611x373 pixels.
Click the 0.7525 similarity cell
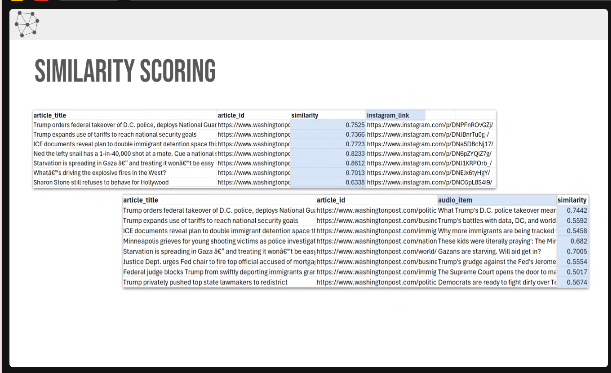pyautogui.click(x=328, y=125)
